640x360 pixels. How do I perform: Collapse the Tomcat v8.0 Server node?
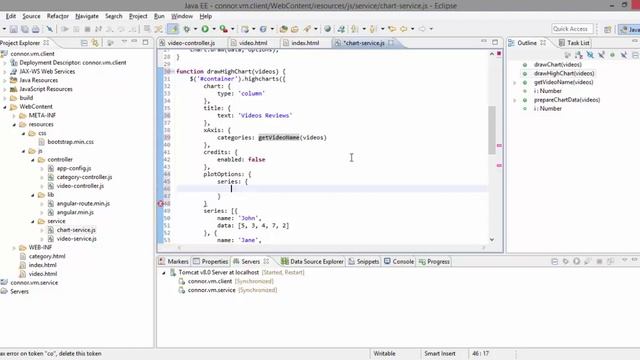click(164, 273)
